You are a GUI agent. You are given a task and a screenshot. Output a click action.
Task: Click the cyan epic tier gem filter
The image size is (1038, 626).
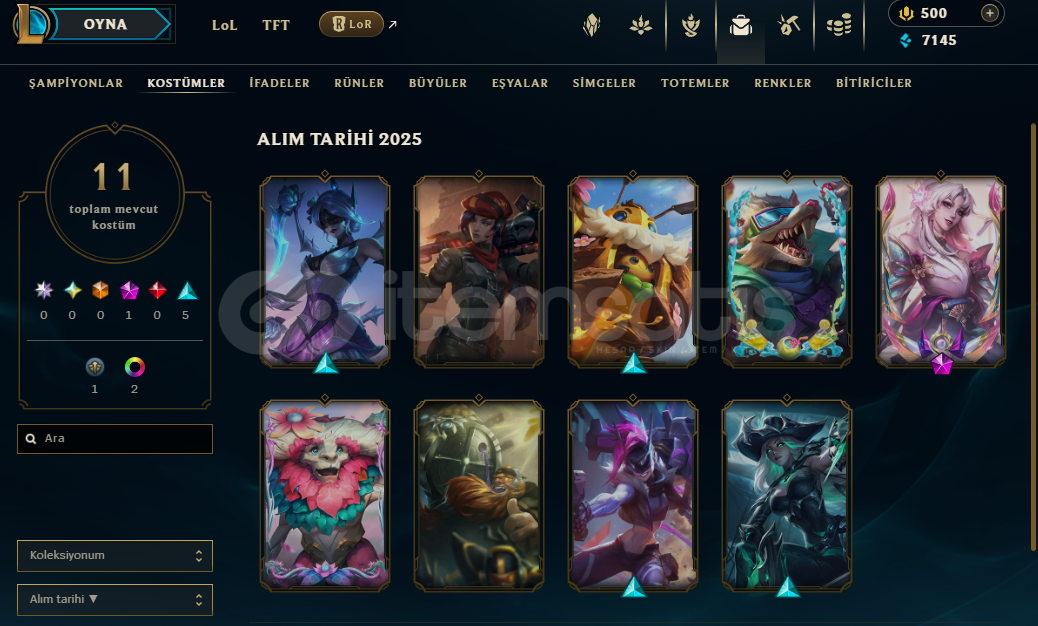tap(187, 291)
